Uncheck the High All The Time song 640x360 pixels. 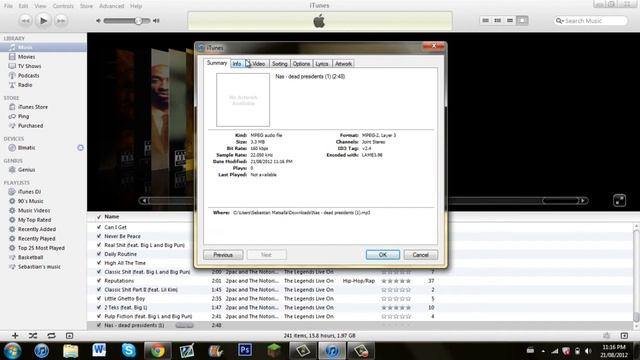(x=99, y=263)
